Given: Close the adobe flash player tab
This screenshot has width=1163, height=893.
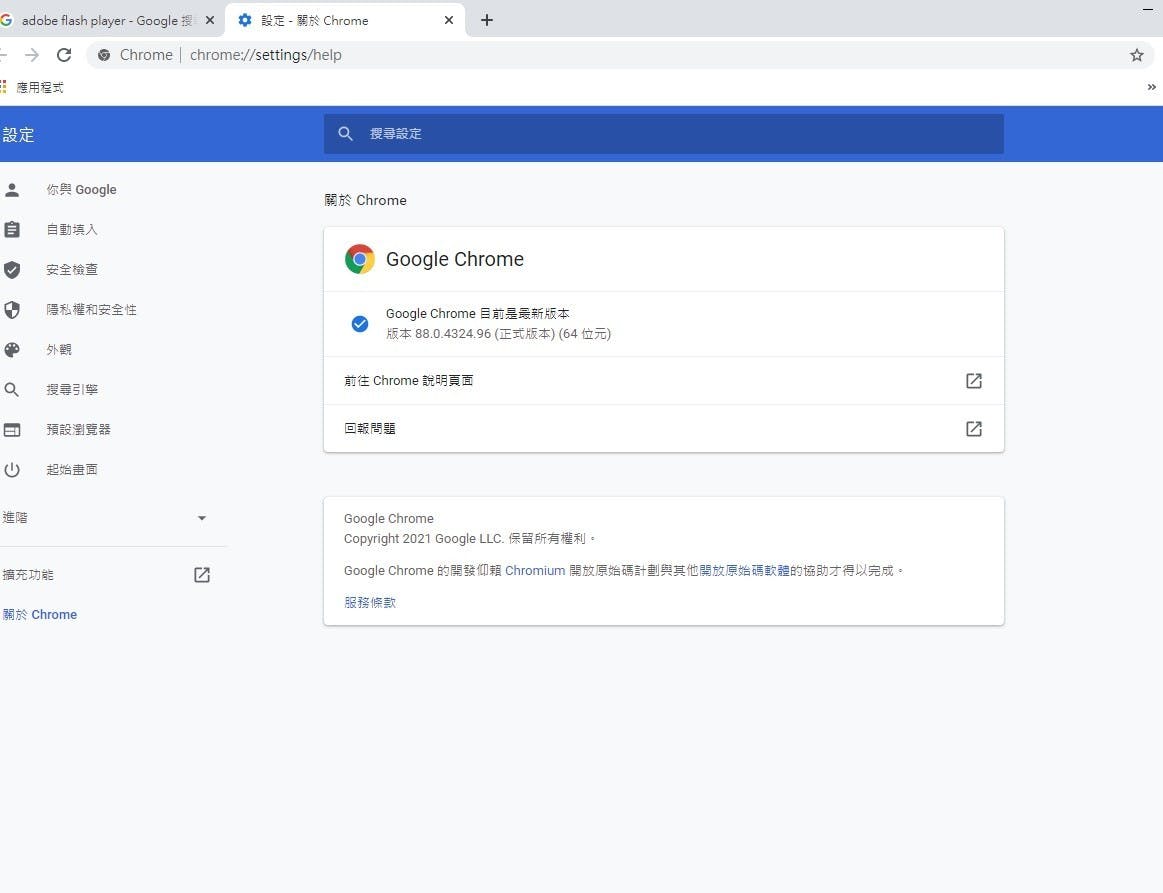Looking at the screenshot, I should click(210, 20).
